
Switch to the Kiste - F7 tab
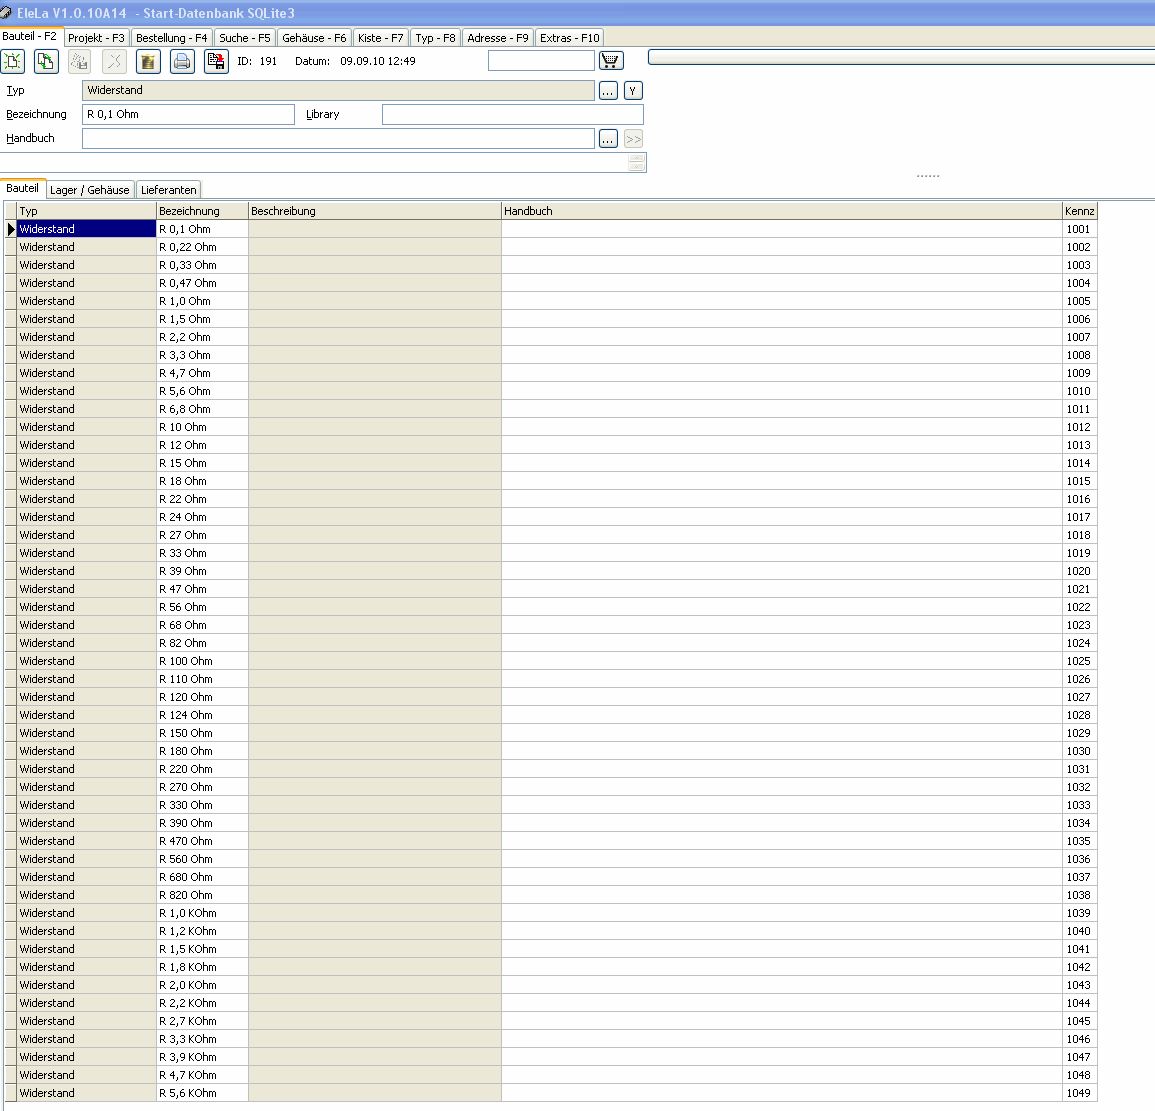click(380, 38)
